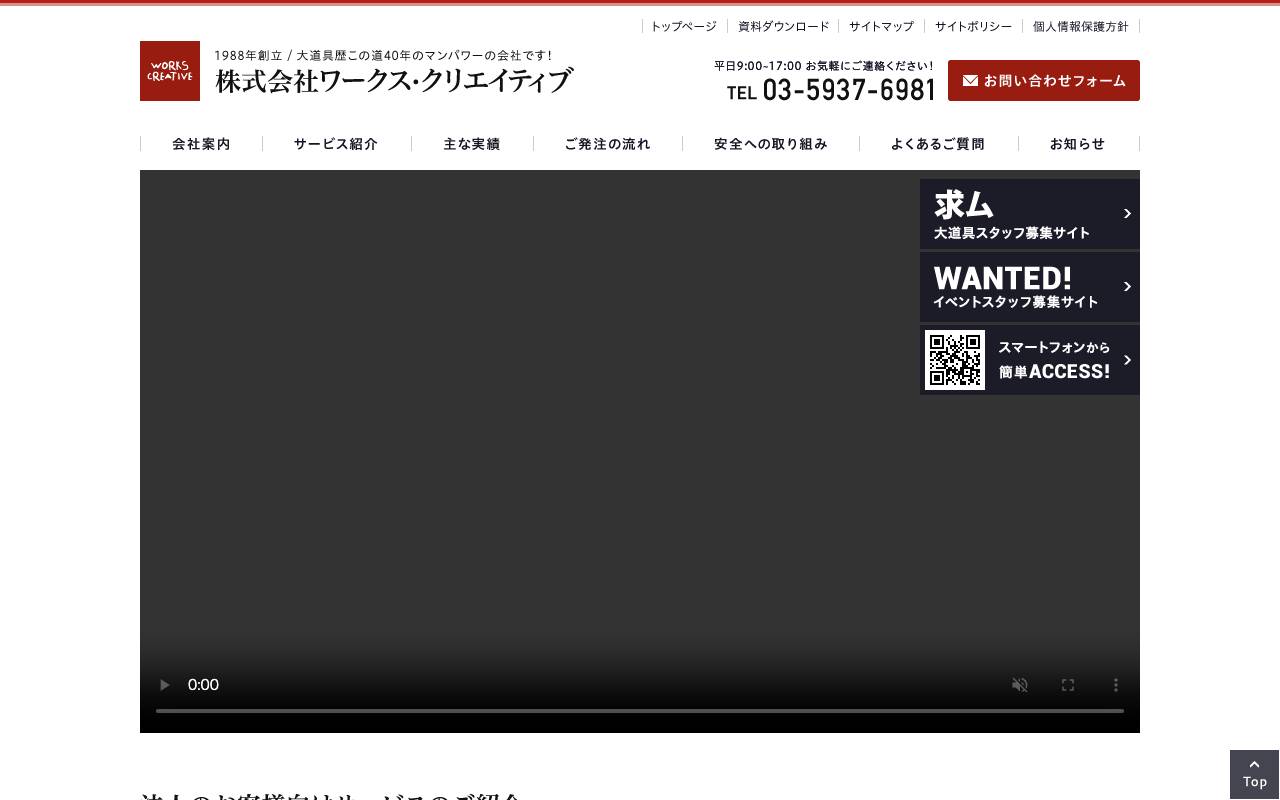Open ご発注の流れ page
1280x800 pixels.
point(608,144)
